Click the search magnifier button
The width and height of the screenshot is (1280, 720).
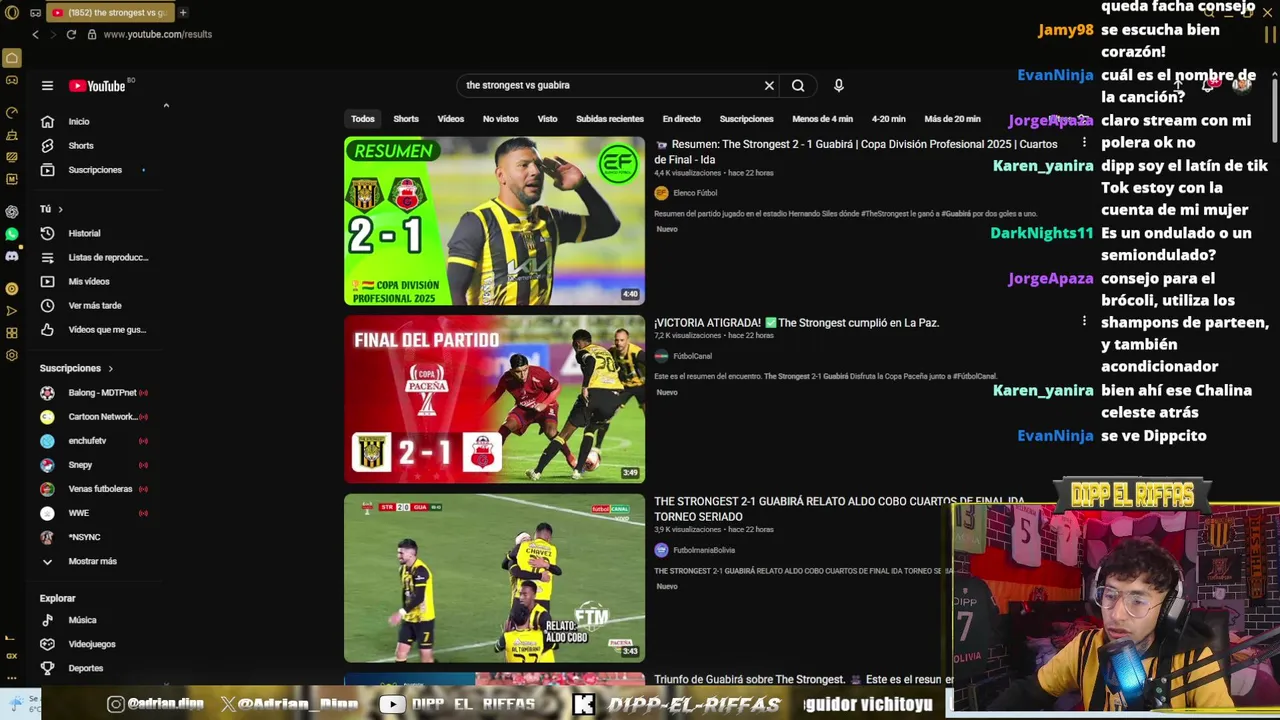(x=798, y=86)
